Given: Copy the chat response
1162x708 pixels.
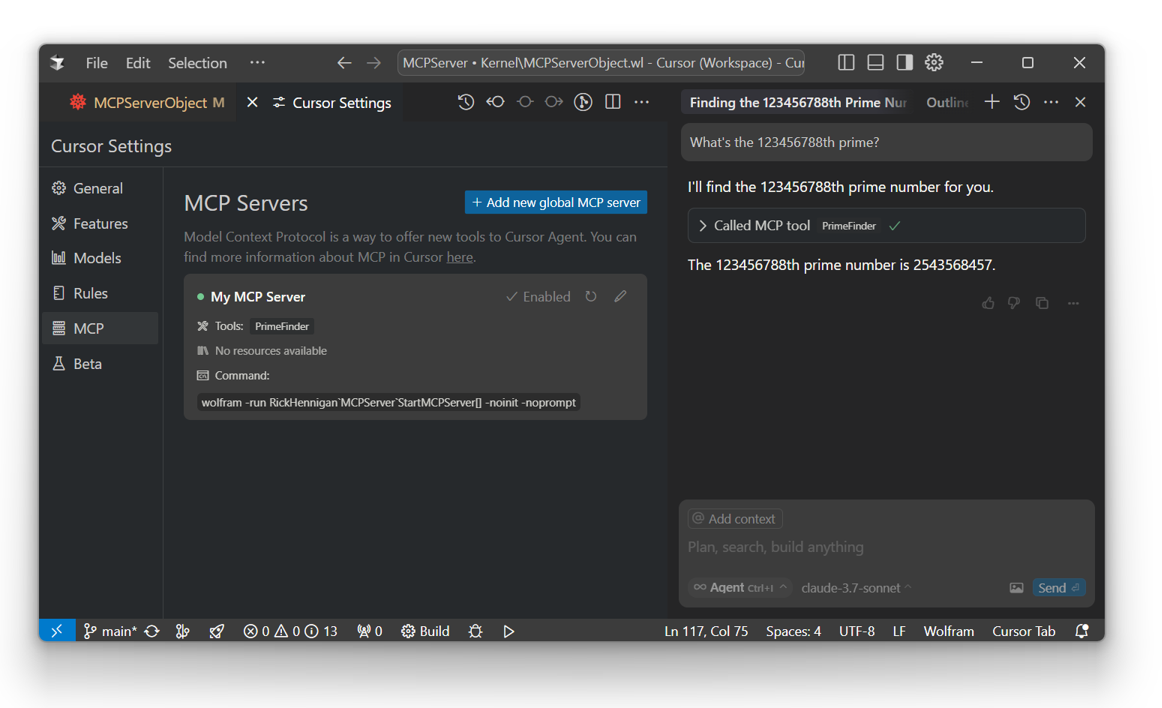Looking at the screenshot, I should pyautogui.click(x=1042, y=303).
